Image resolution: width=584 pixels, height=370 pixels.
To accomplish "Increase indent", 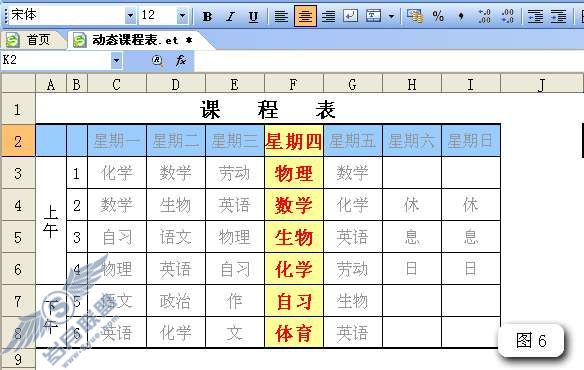I will coord(558,16).
